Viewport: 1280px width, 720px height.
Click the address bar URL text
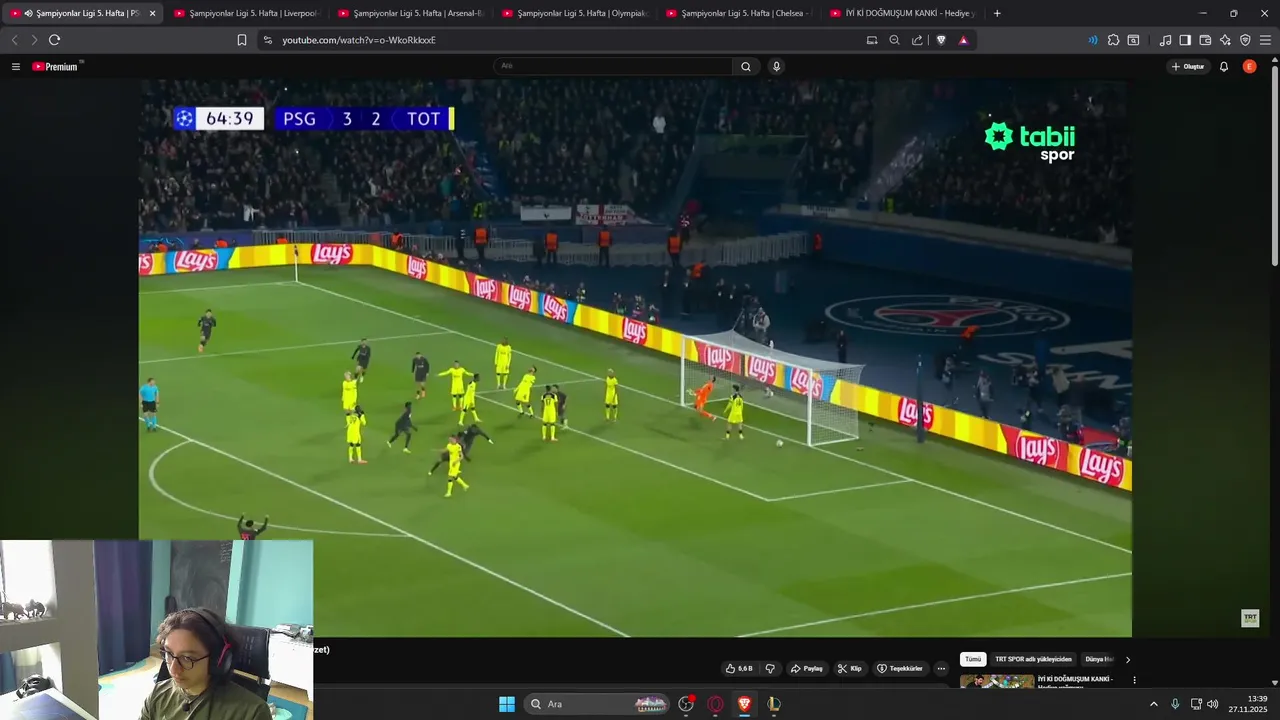[358, 40]
